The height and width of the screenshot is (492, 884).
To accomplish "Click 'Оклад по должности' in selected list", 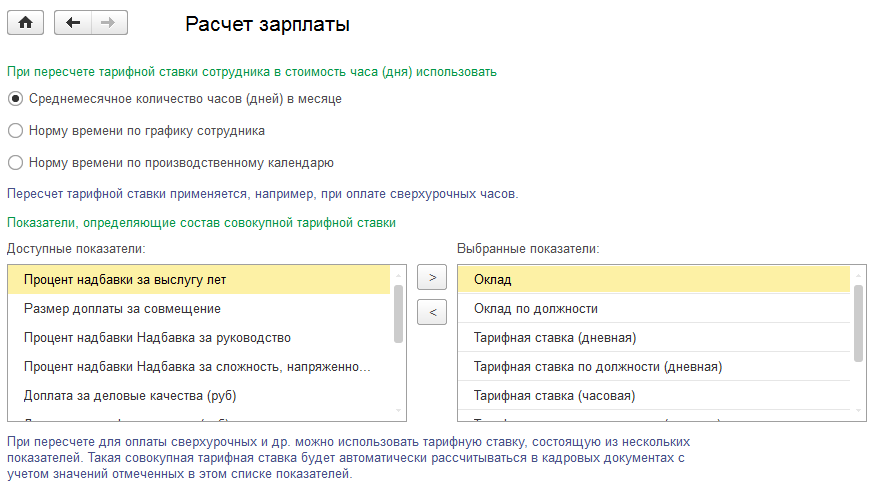I will [536, 308].
